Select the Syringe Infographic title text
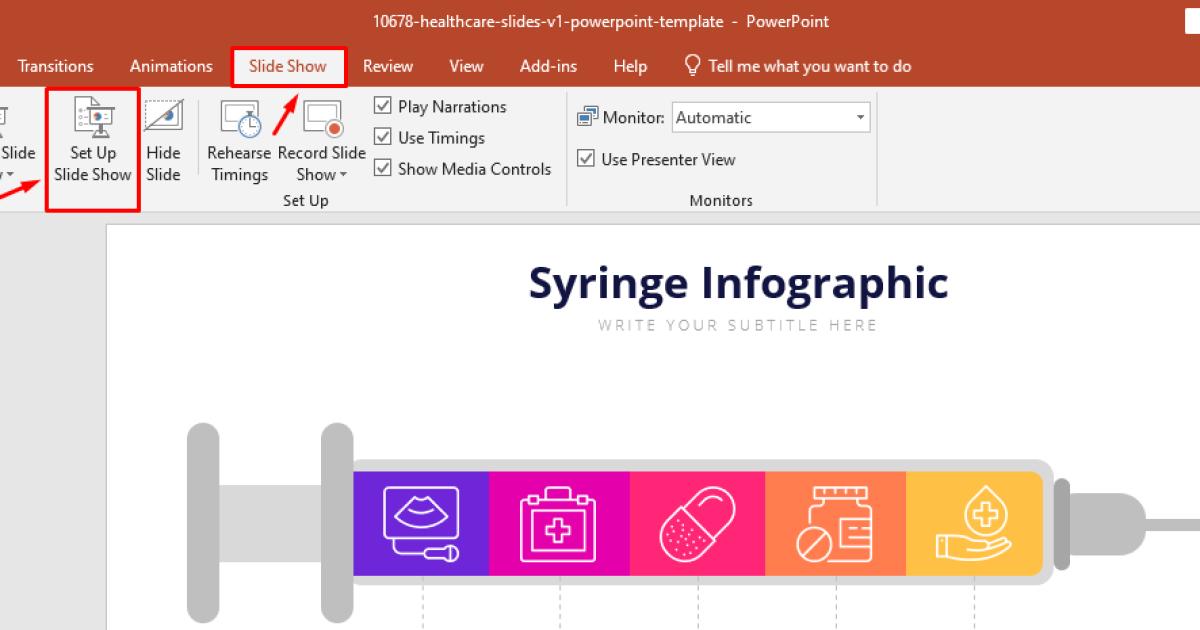Screen dimensions: 1200x630 pos(737,283)
